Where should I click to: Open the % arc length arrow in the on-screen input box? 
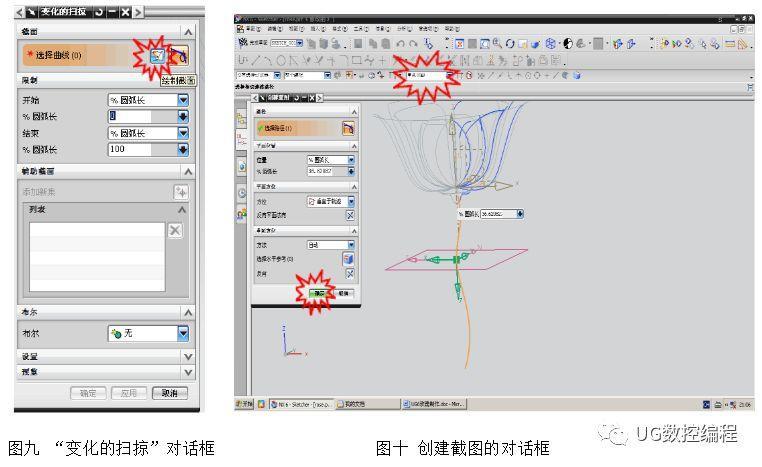click(x=520, y=214)
